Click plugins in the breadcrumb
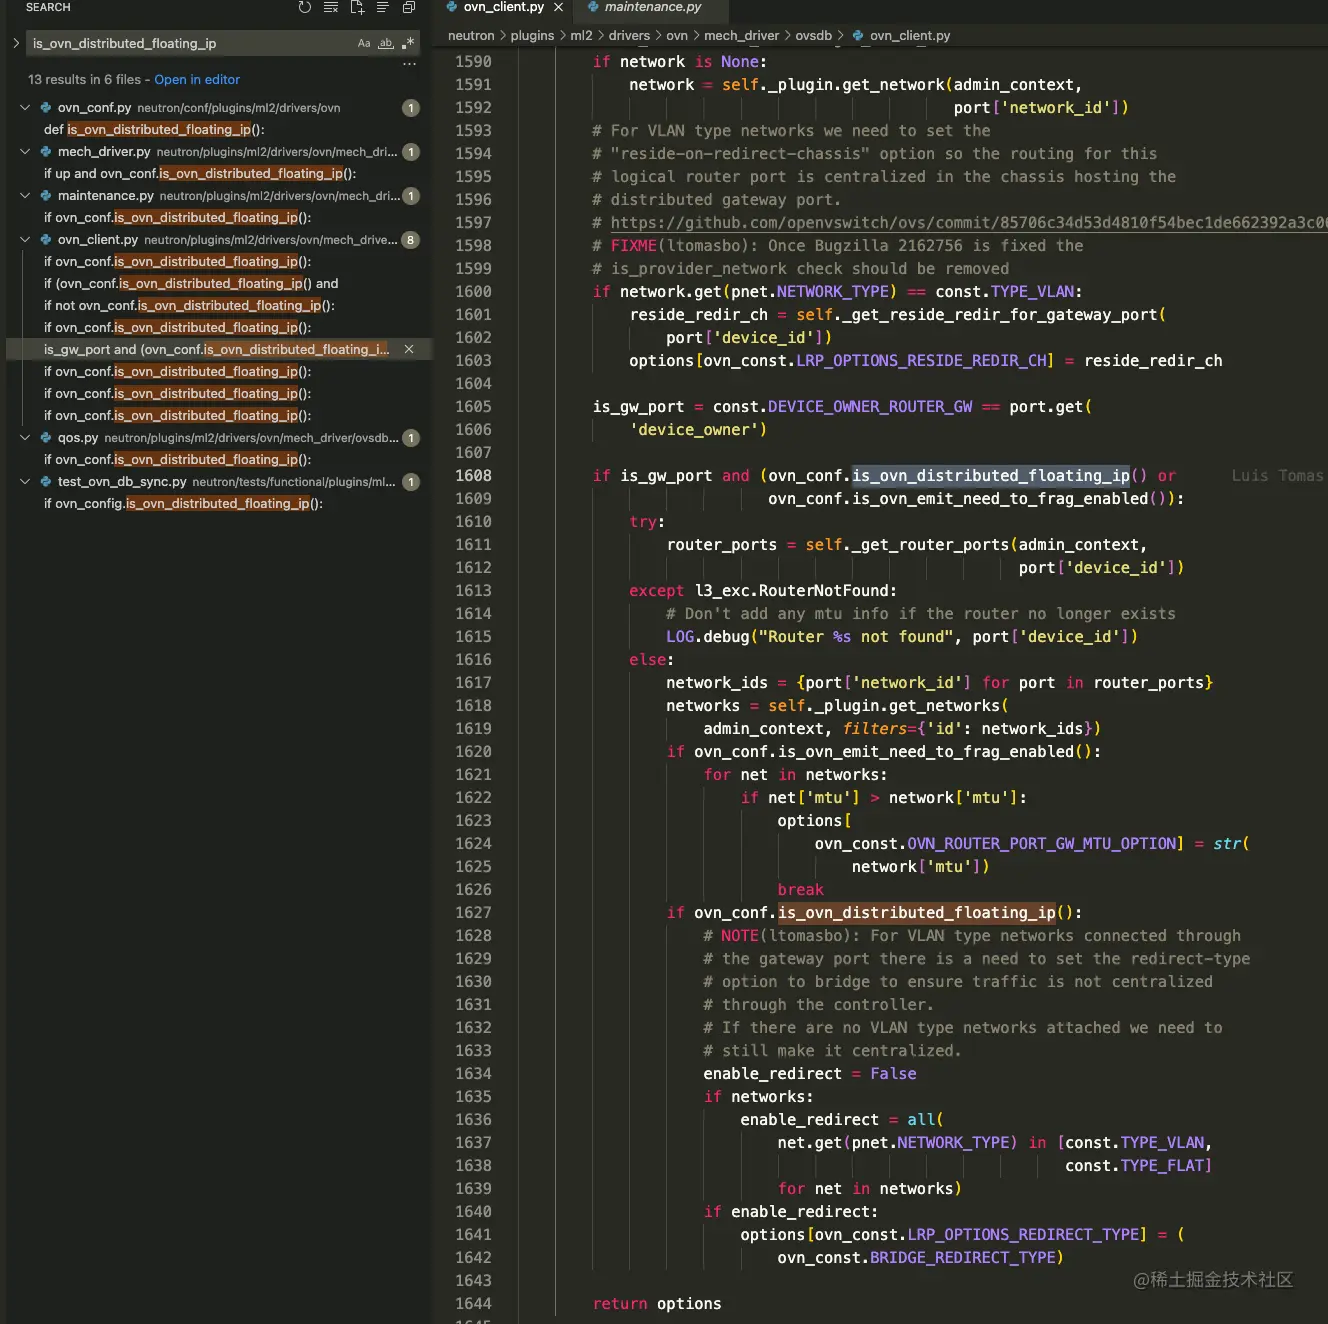Viewport: 1328px width, 1324px height. tap(532, 35)
